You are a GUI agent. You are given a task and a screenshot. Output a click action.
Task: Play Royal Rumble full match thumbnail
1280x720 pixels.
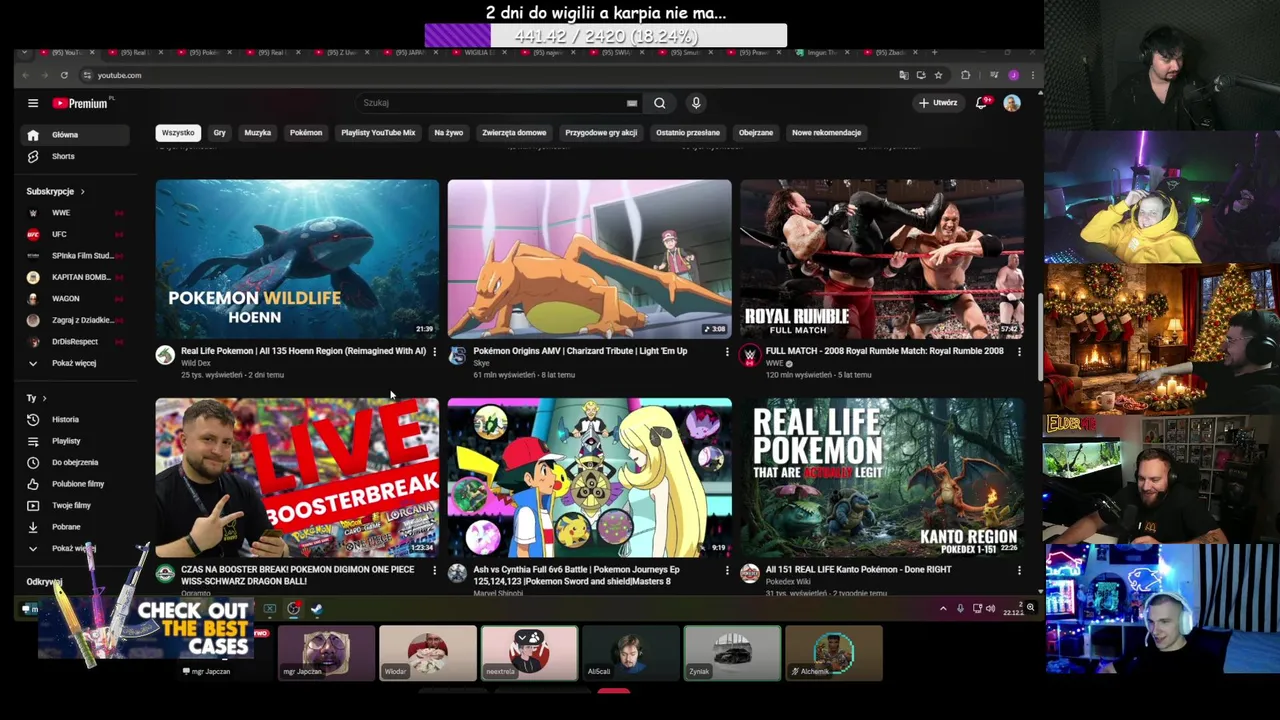(x=882, y=259)
